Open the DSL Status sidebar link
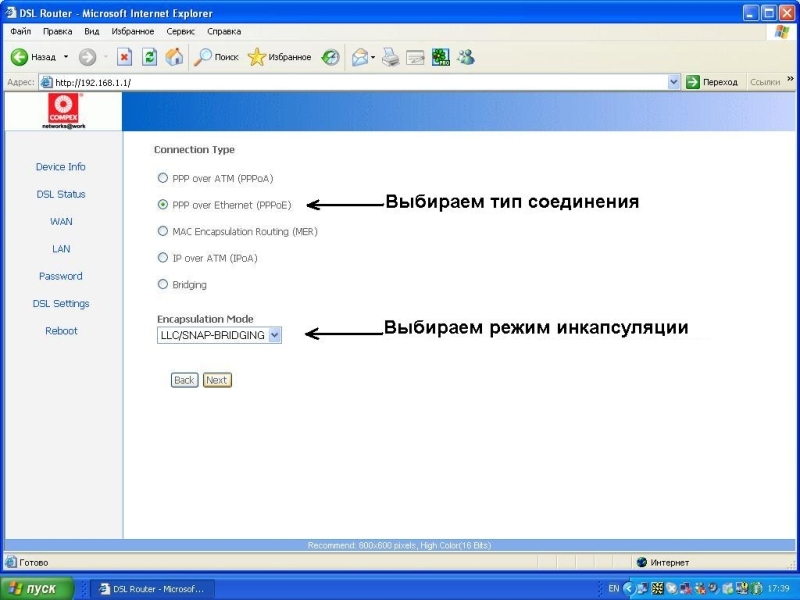 point(60,194)
